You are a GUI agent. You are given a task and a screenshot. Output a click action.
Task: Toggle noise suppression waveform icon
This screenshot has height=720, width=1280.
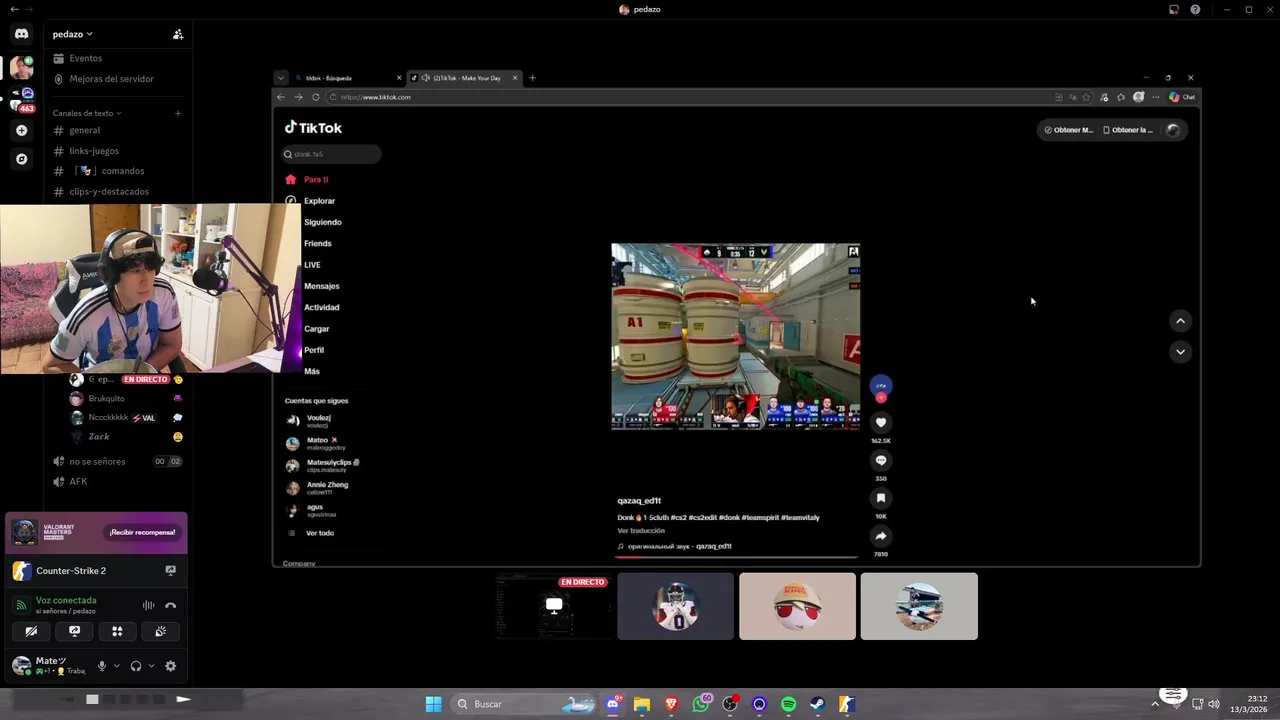click(x=148, y=605)
